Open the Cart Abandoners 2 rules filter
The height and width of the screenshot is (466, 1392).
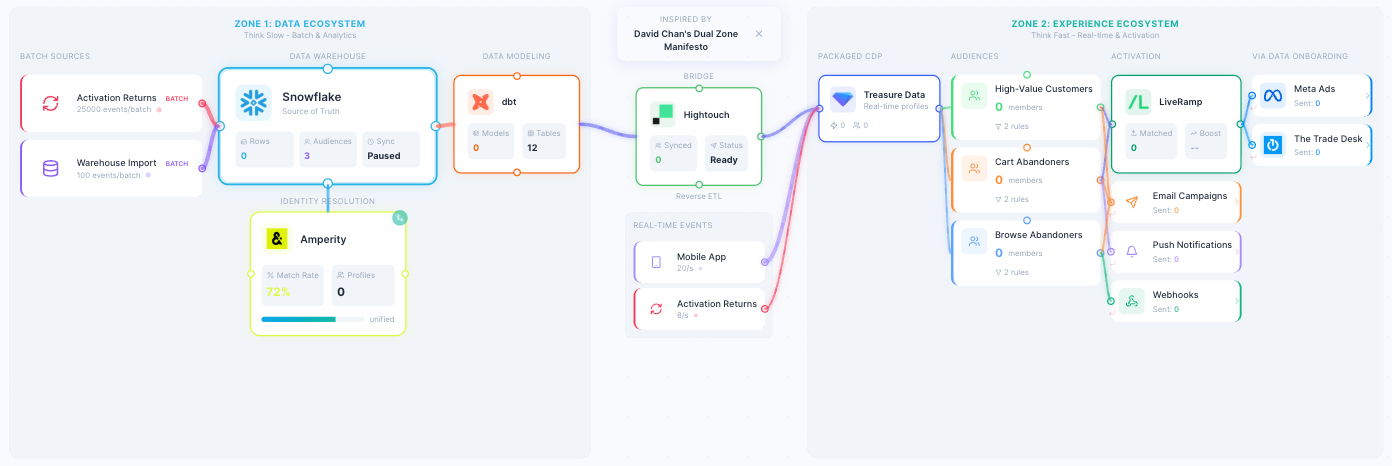[1011, 199]
